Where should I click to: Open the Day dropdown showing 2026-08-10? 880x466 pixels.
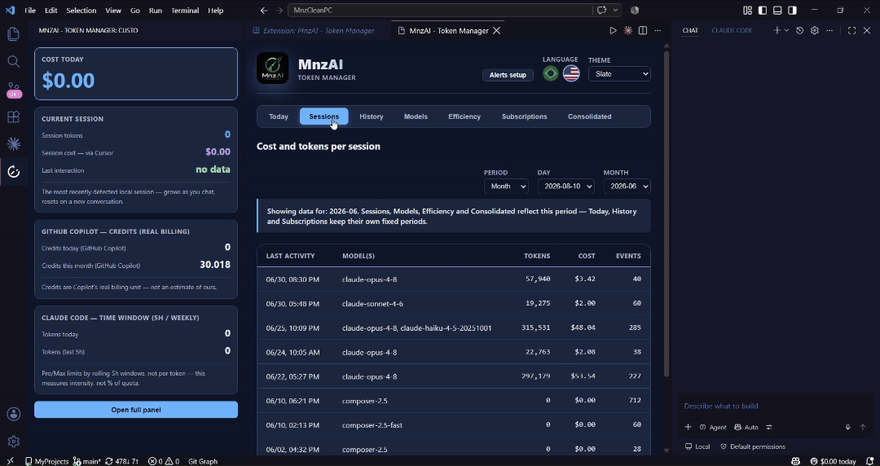pos(566,186)
